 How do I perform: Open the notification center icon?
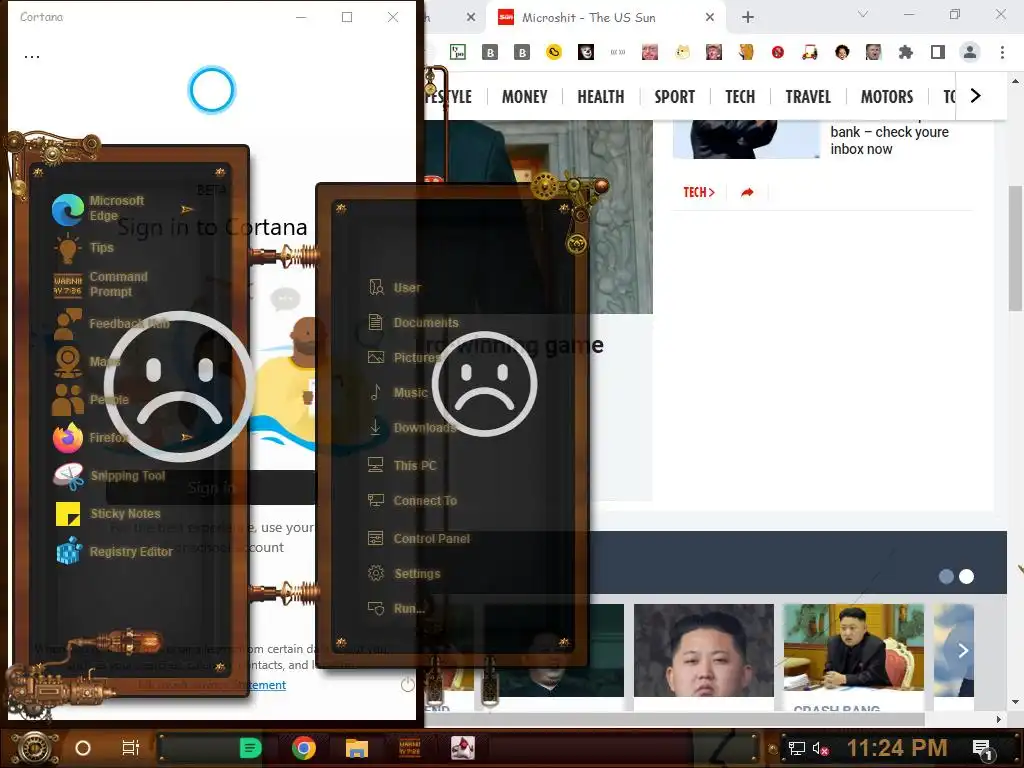pyautogui.click(x=982, y=749)
